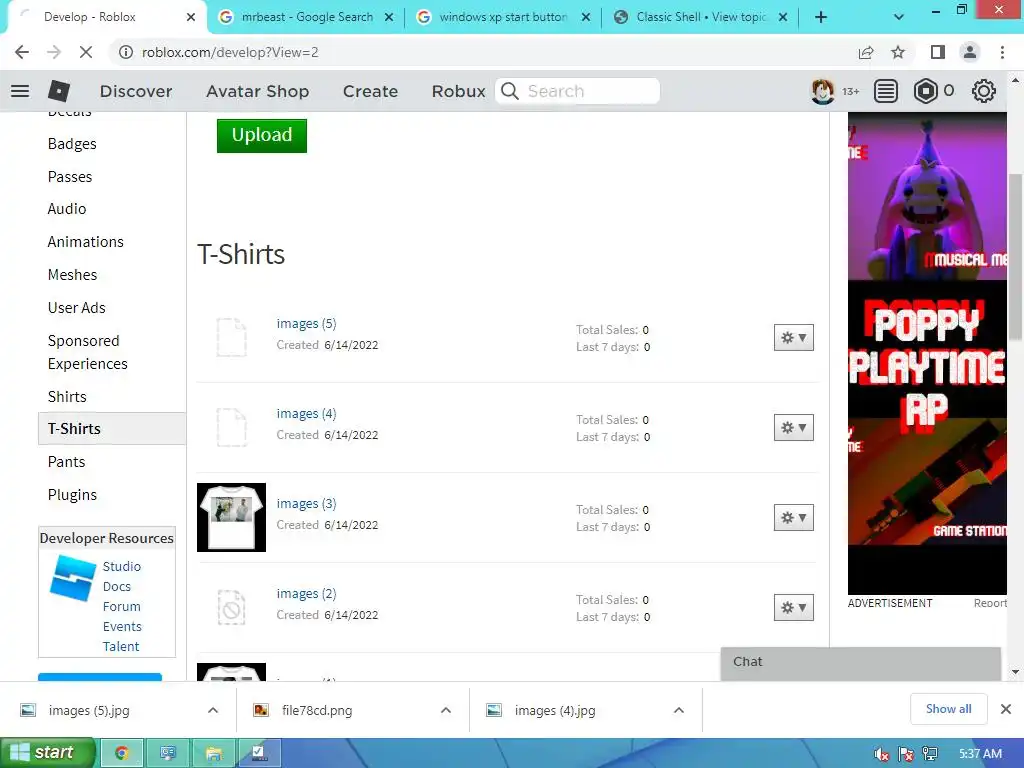Open the Events developer resource link
This screenshot has width=1024, height=768.
point(122,626)
